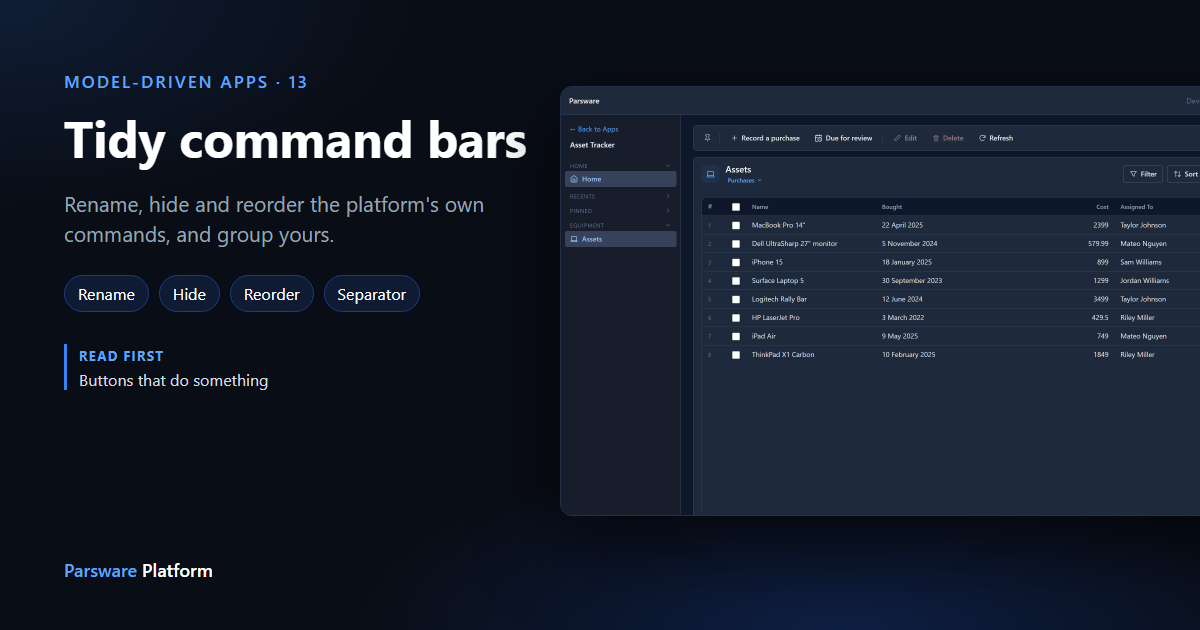Viewport: 1200px width, 630px height.
Task: Click the arrows icon on Sort button
Action: point(1177,174)
